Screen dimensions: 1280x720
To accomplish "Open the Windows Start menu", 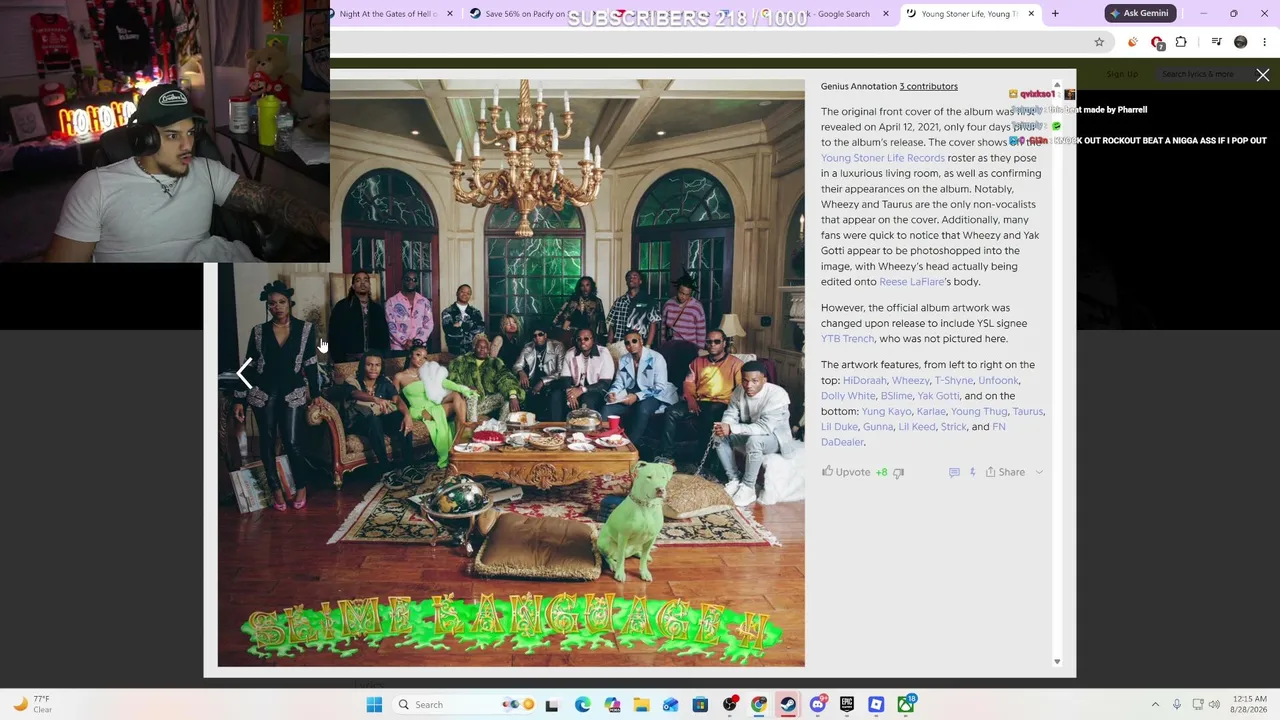I will (x=374, y=705).
